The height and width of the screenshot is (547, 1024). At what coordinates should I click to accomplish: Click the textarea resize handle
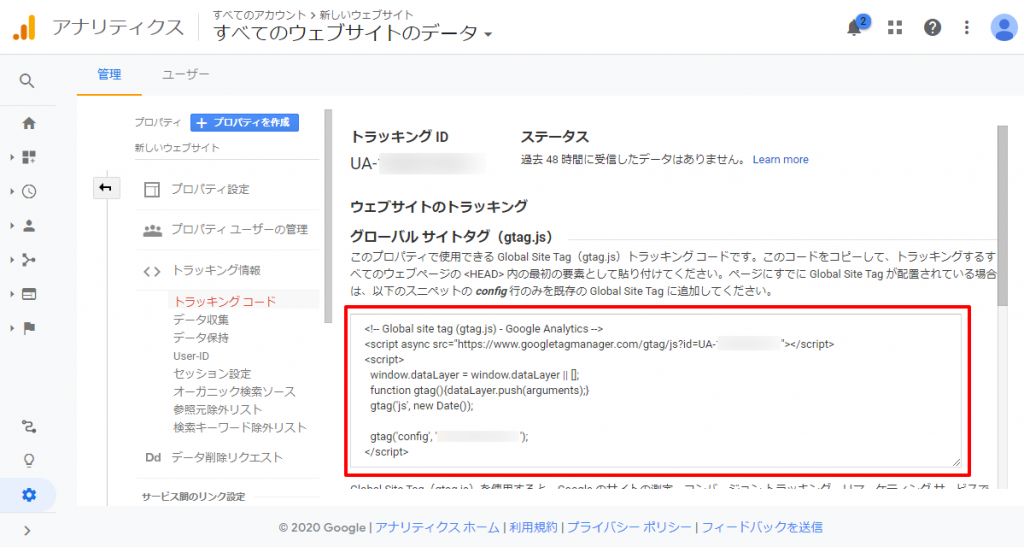(956, 461)
